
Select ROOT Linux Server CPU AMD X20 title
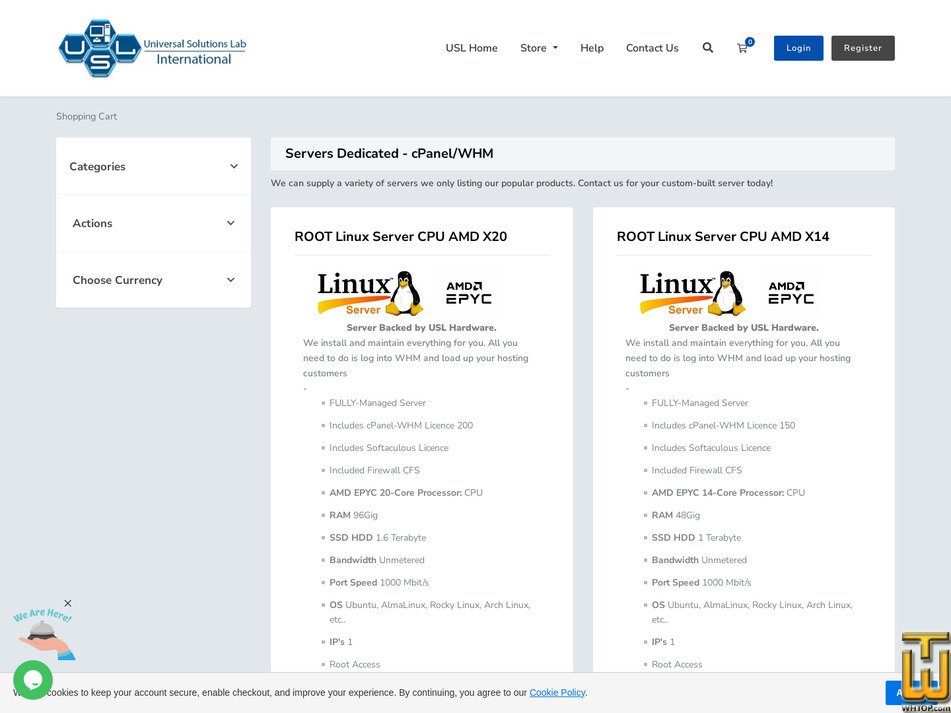(x=400, y=236)
